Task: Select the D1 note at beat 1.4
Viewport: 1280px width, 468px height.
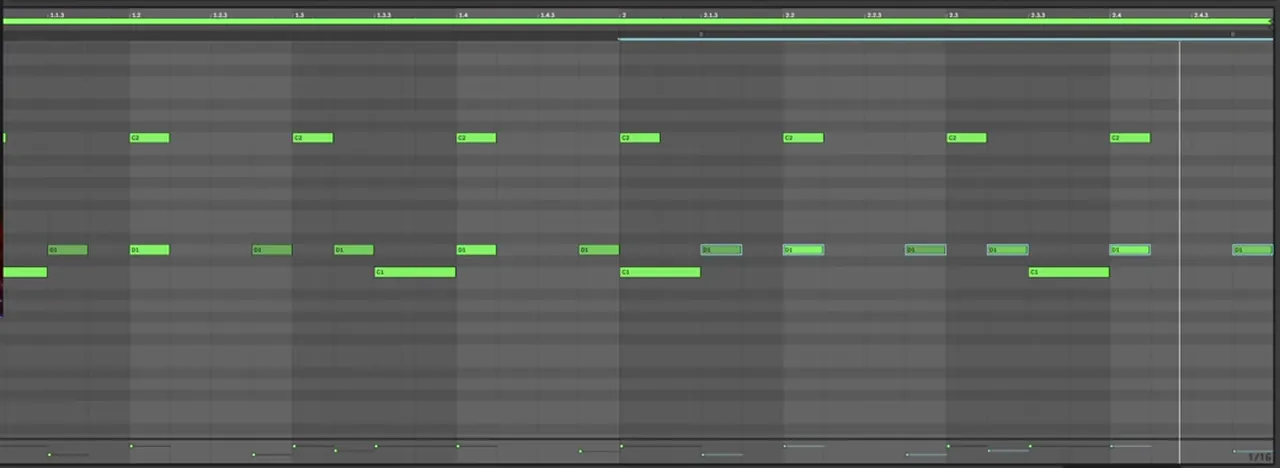Action: [477, 250]
